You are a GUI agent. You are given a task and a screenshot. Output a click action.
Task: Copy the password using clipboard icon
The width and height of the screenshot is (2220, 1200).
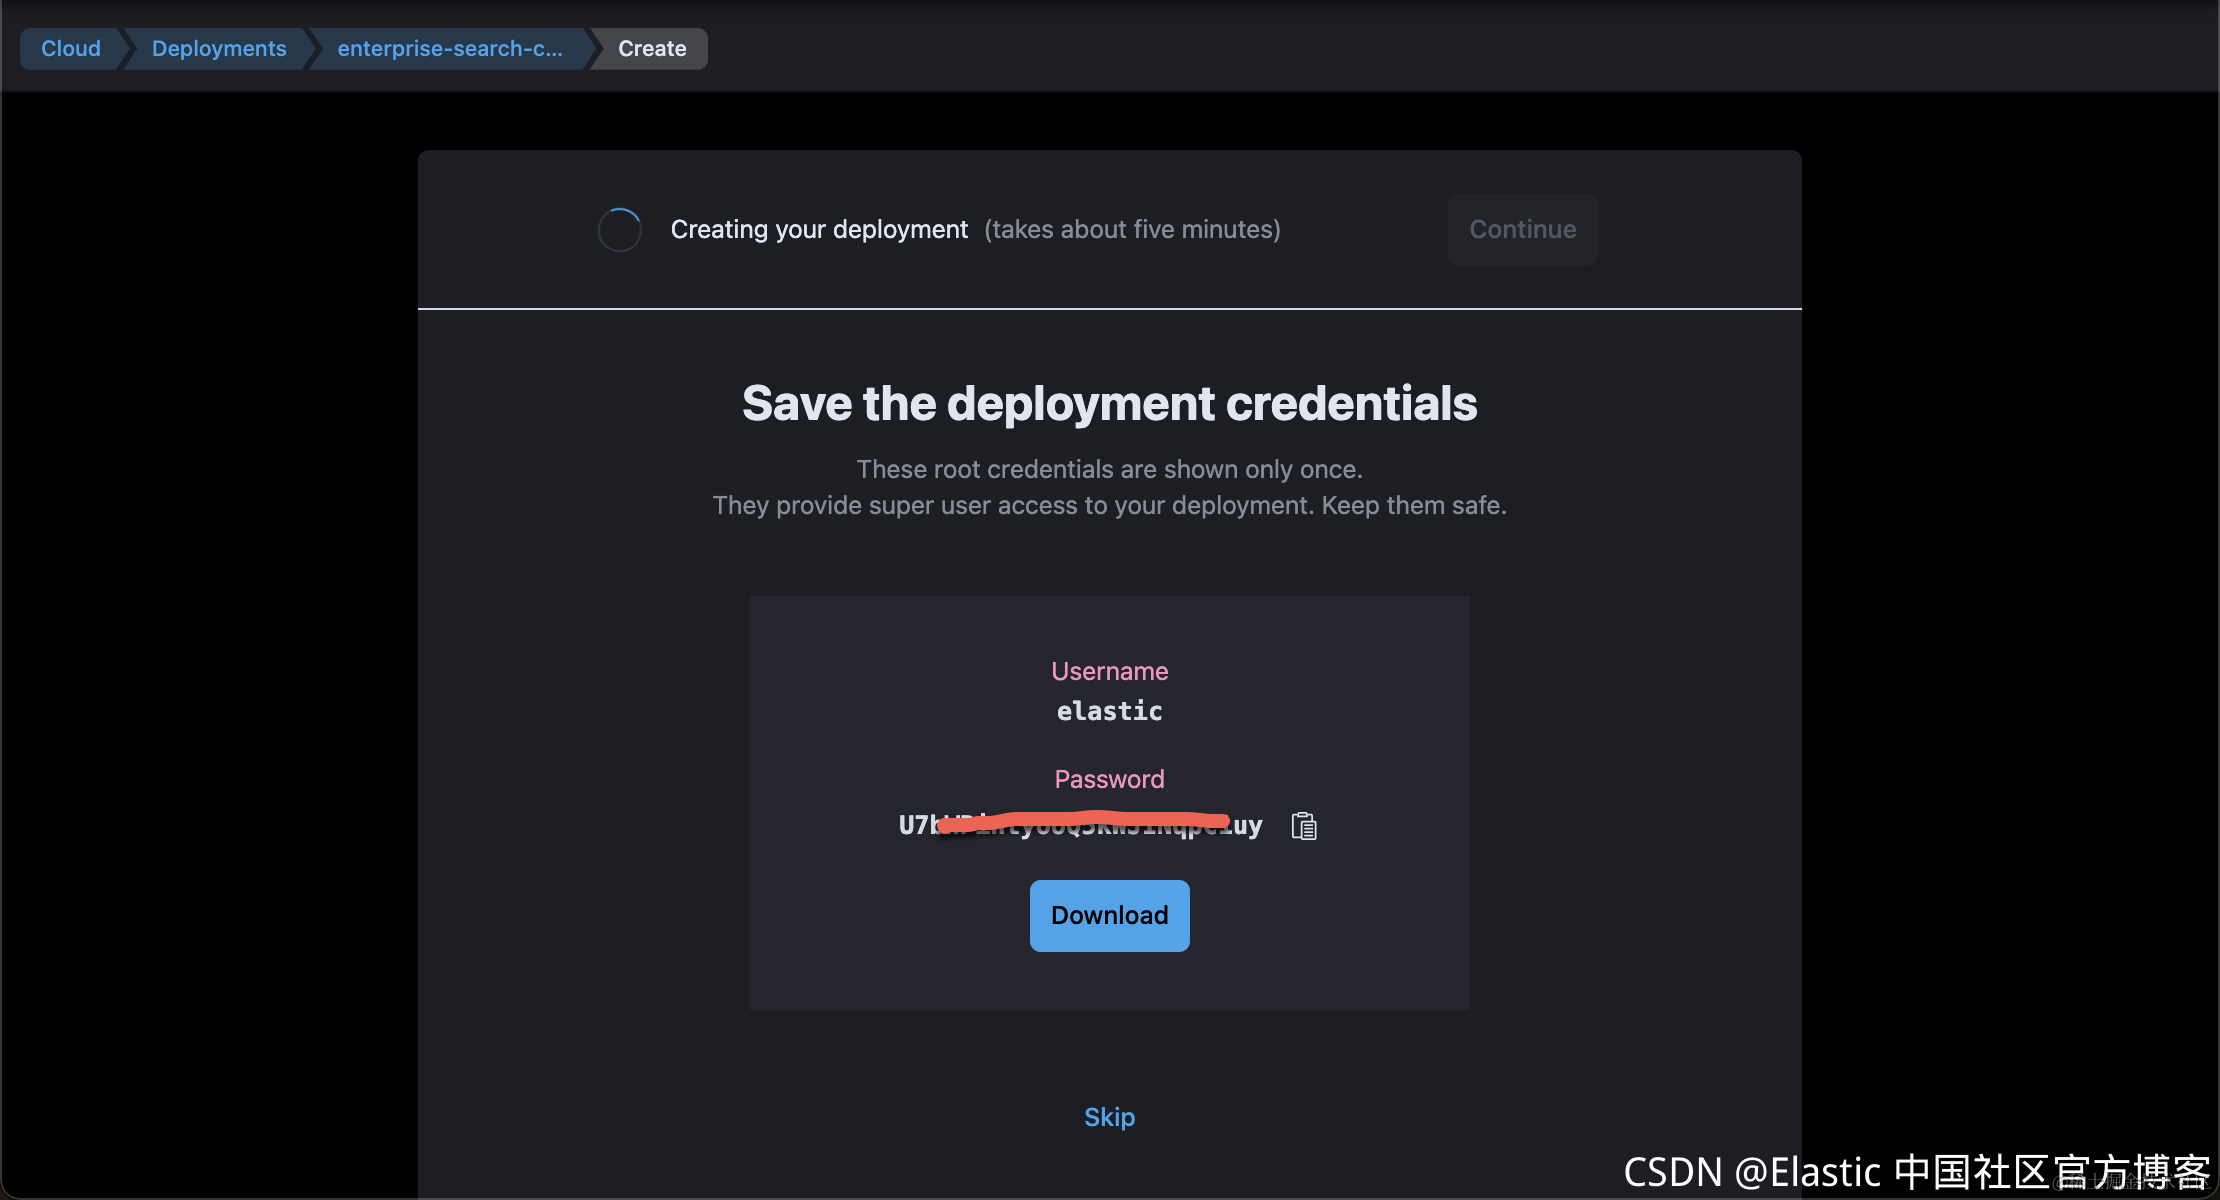[x=1304, y=826]
